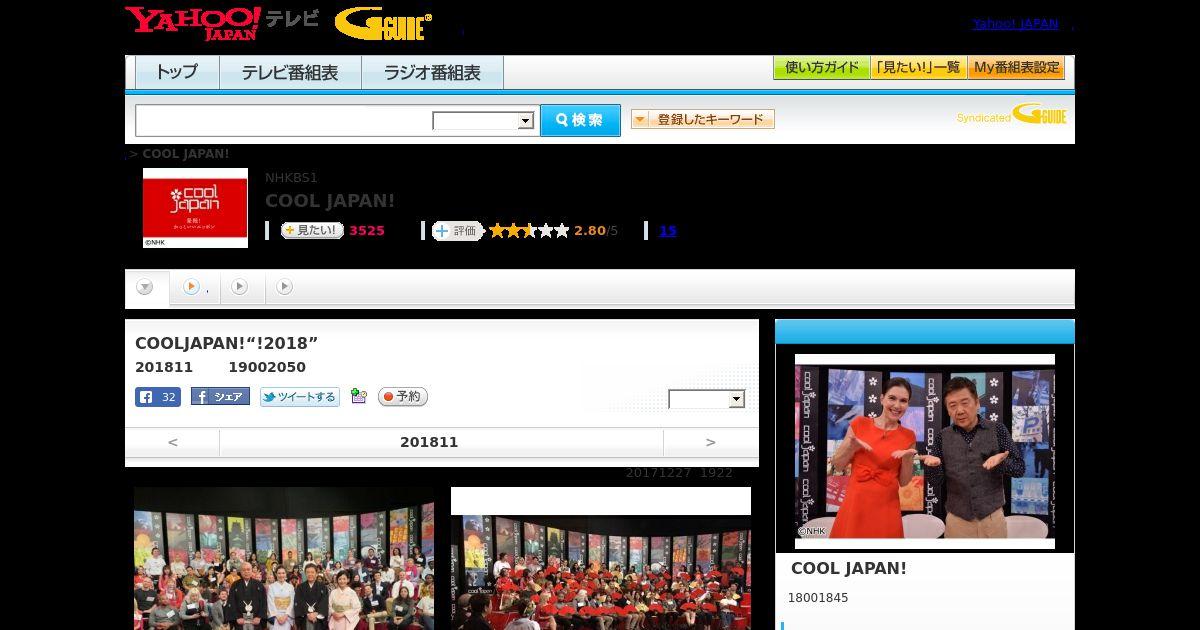The height and width of the screenshot is (630, 1200).
Task: Click the 201811 date label
Action: 429,442
